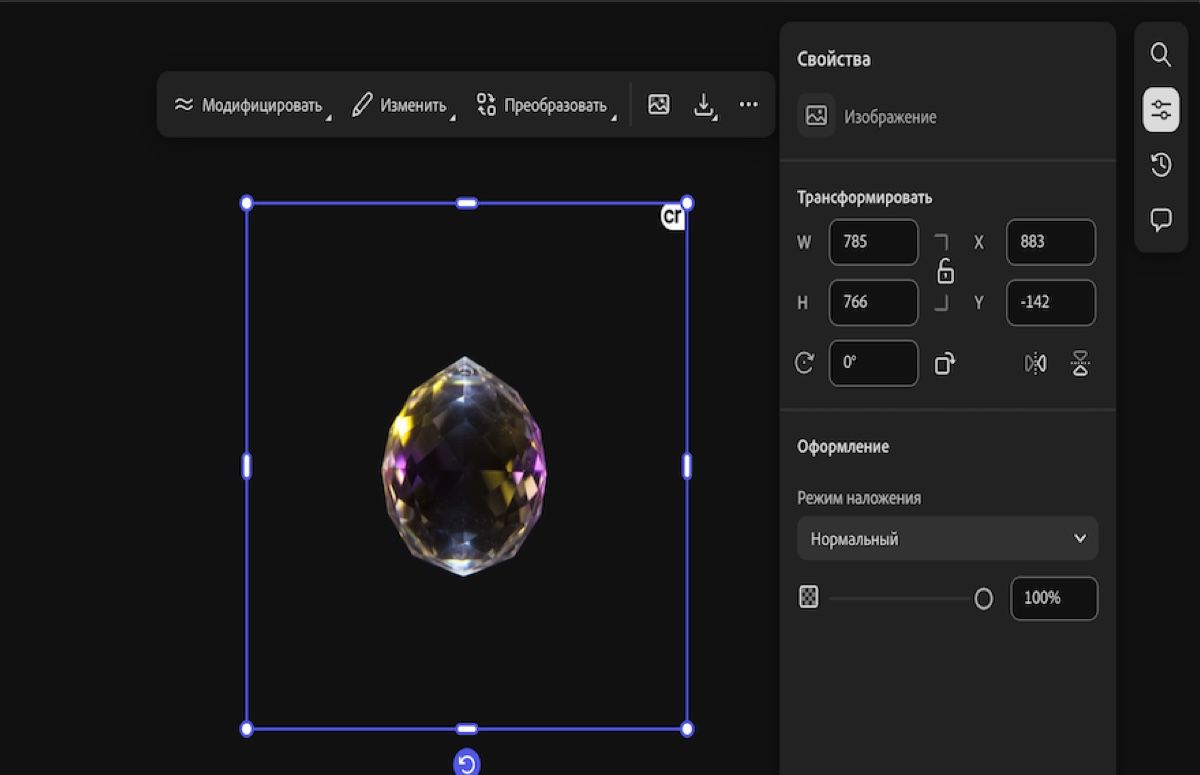1200x775 pixels.
Task: Click the right middle selection edge handle
Action: (x=687, y=465)
